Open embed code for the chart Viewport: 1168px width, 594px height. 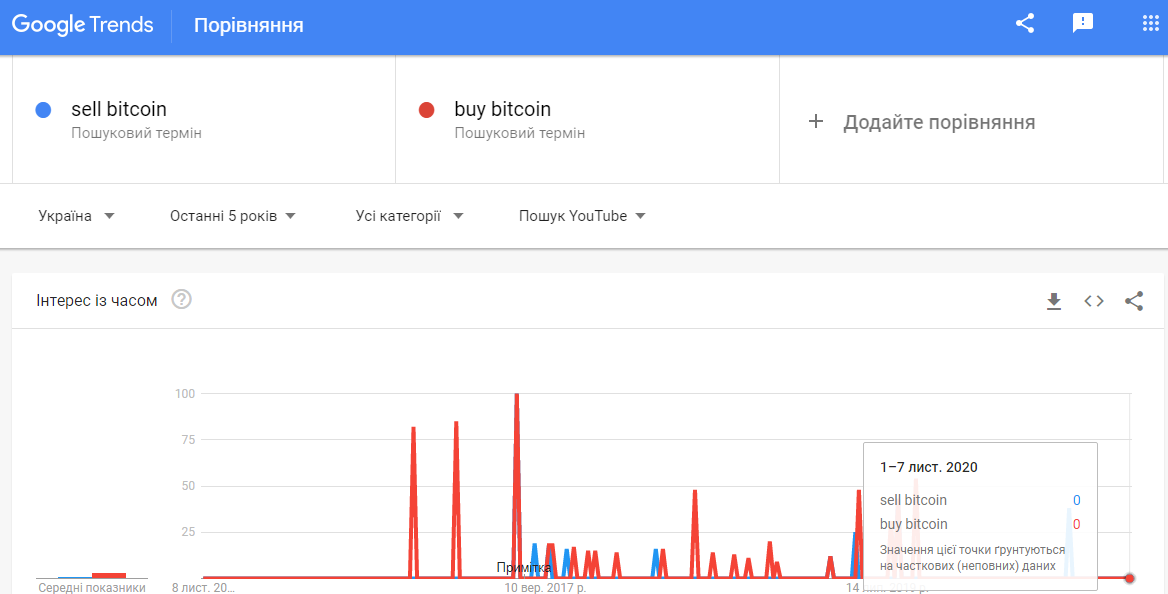pyautogui.click(x=1094, y=301)
